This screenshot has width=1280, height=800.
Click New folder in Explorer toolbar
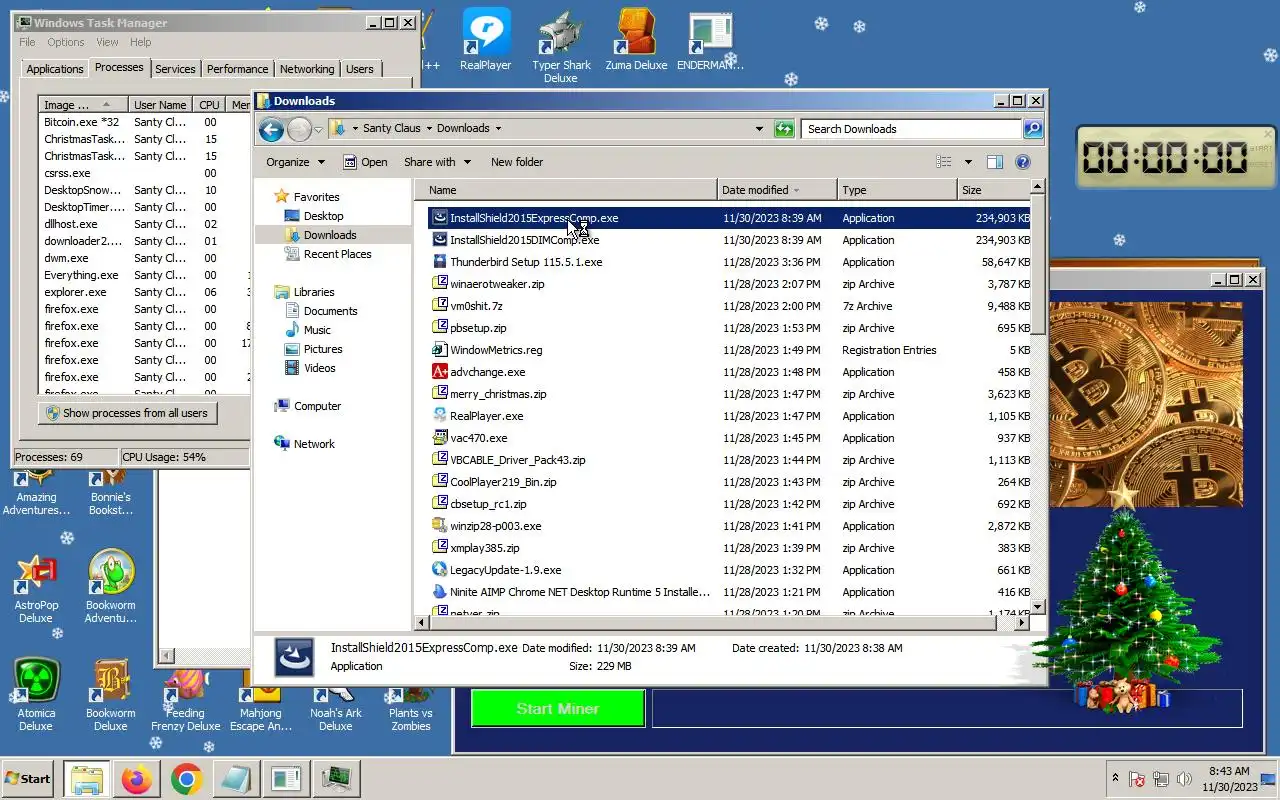517,162
